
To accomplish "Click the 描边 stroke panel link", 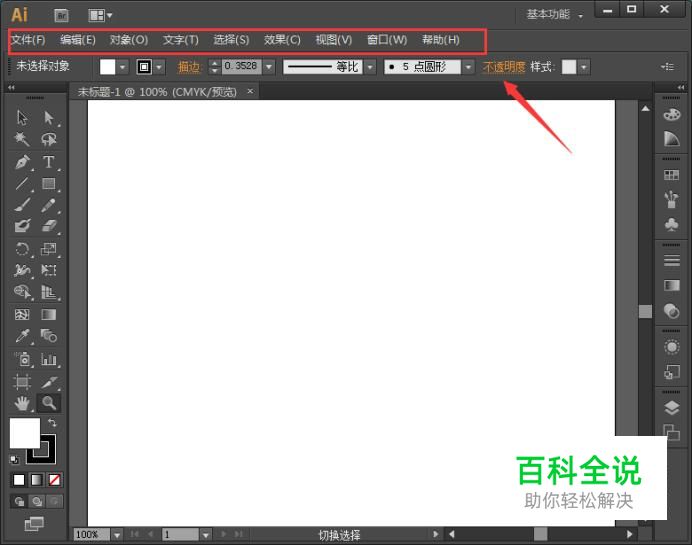I will point(189,67).
